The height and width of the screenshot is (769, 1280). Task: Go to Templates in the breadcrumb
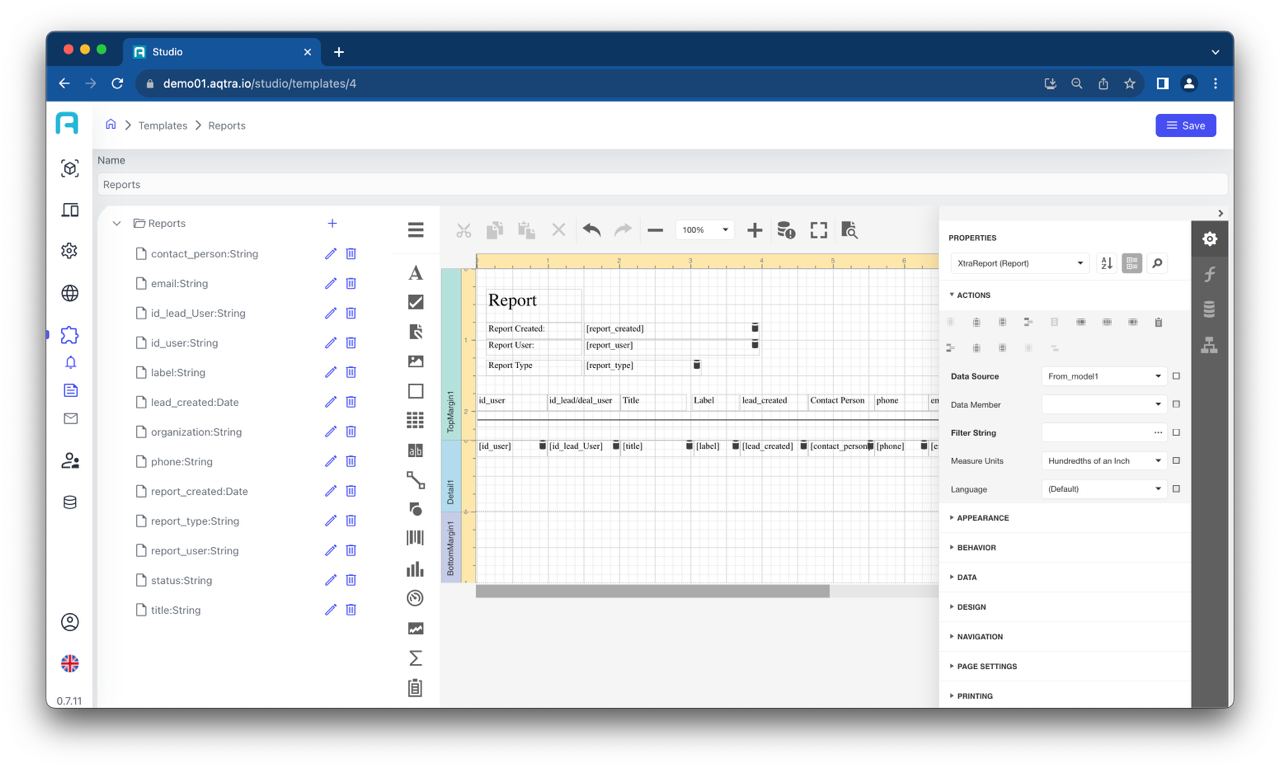163,126
